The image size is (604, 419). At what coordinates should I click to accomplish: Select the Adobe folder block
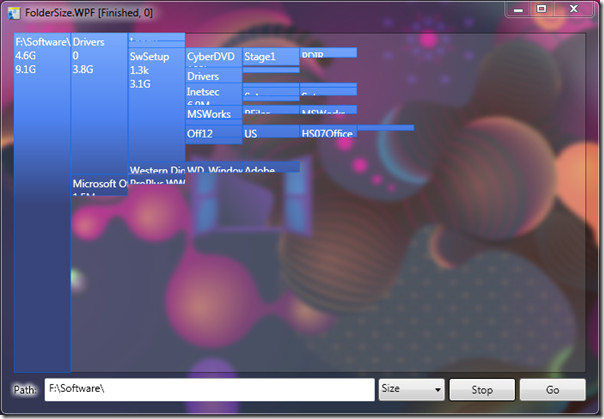click(x=271, y=168)
